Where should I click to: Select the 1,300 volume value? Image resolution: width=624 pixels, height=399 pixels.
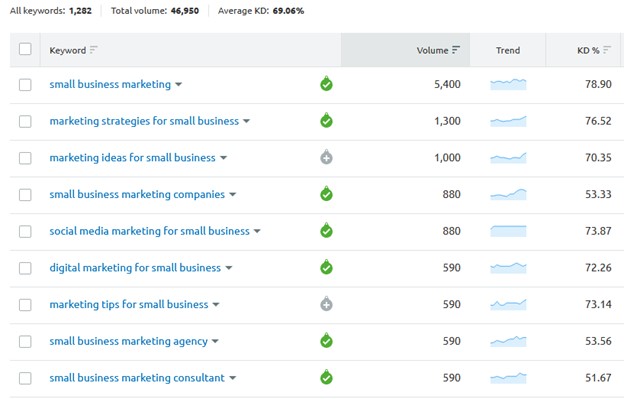tap(447, 121)
